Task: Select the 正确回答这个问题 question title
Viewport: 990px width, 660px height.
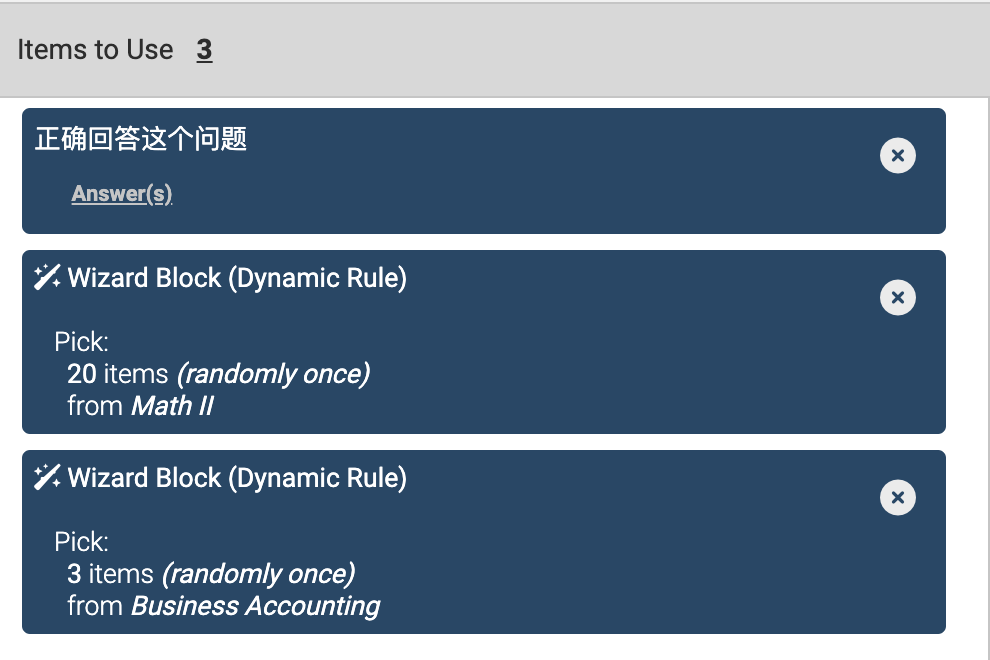Action: [141, 139]
